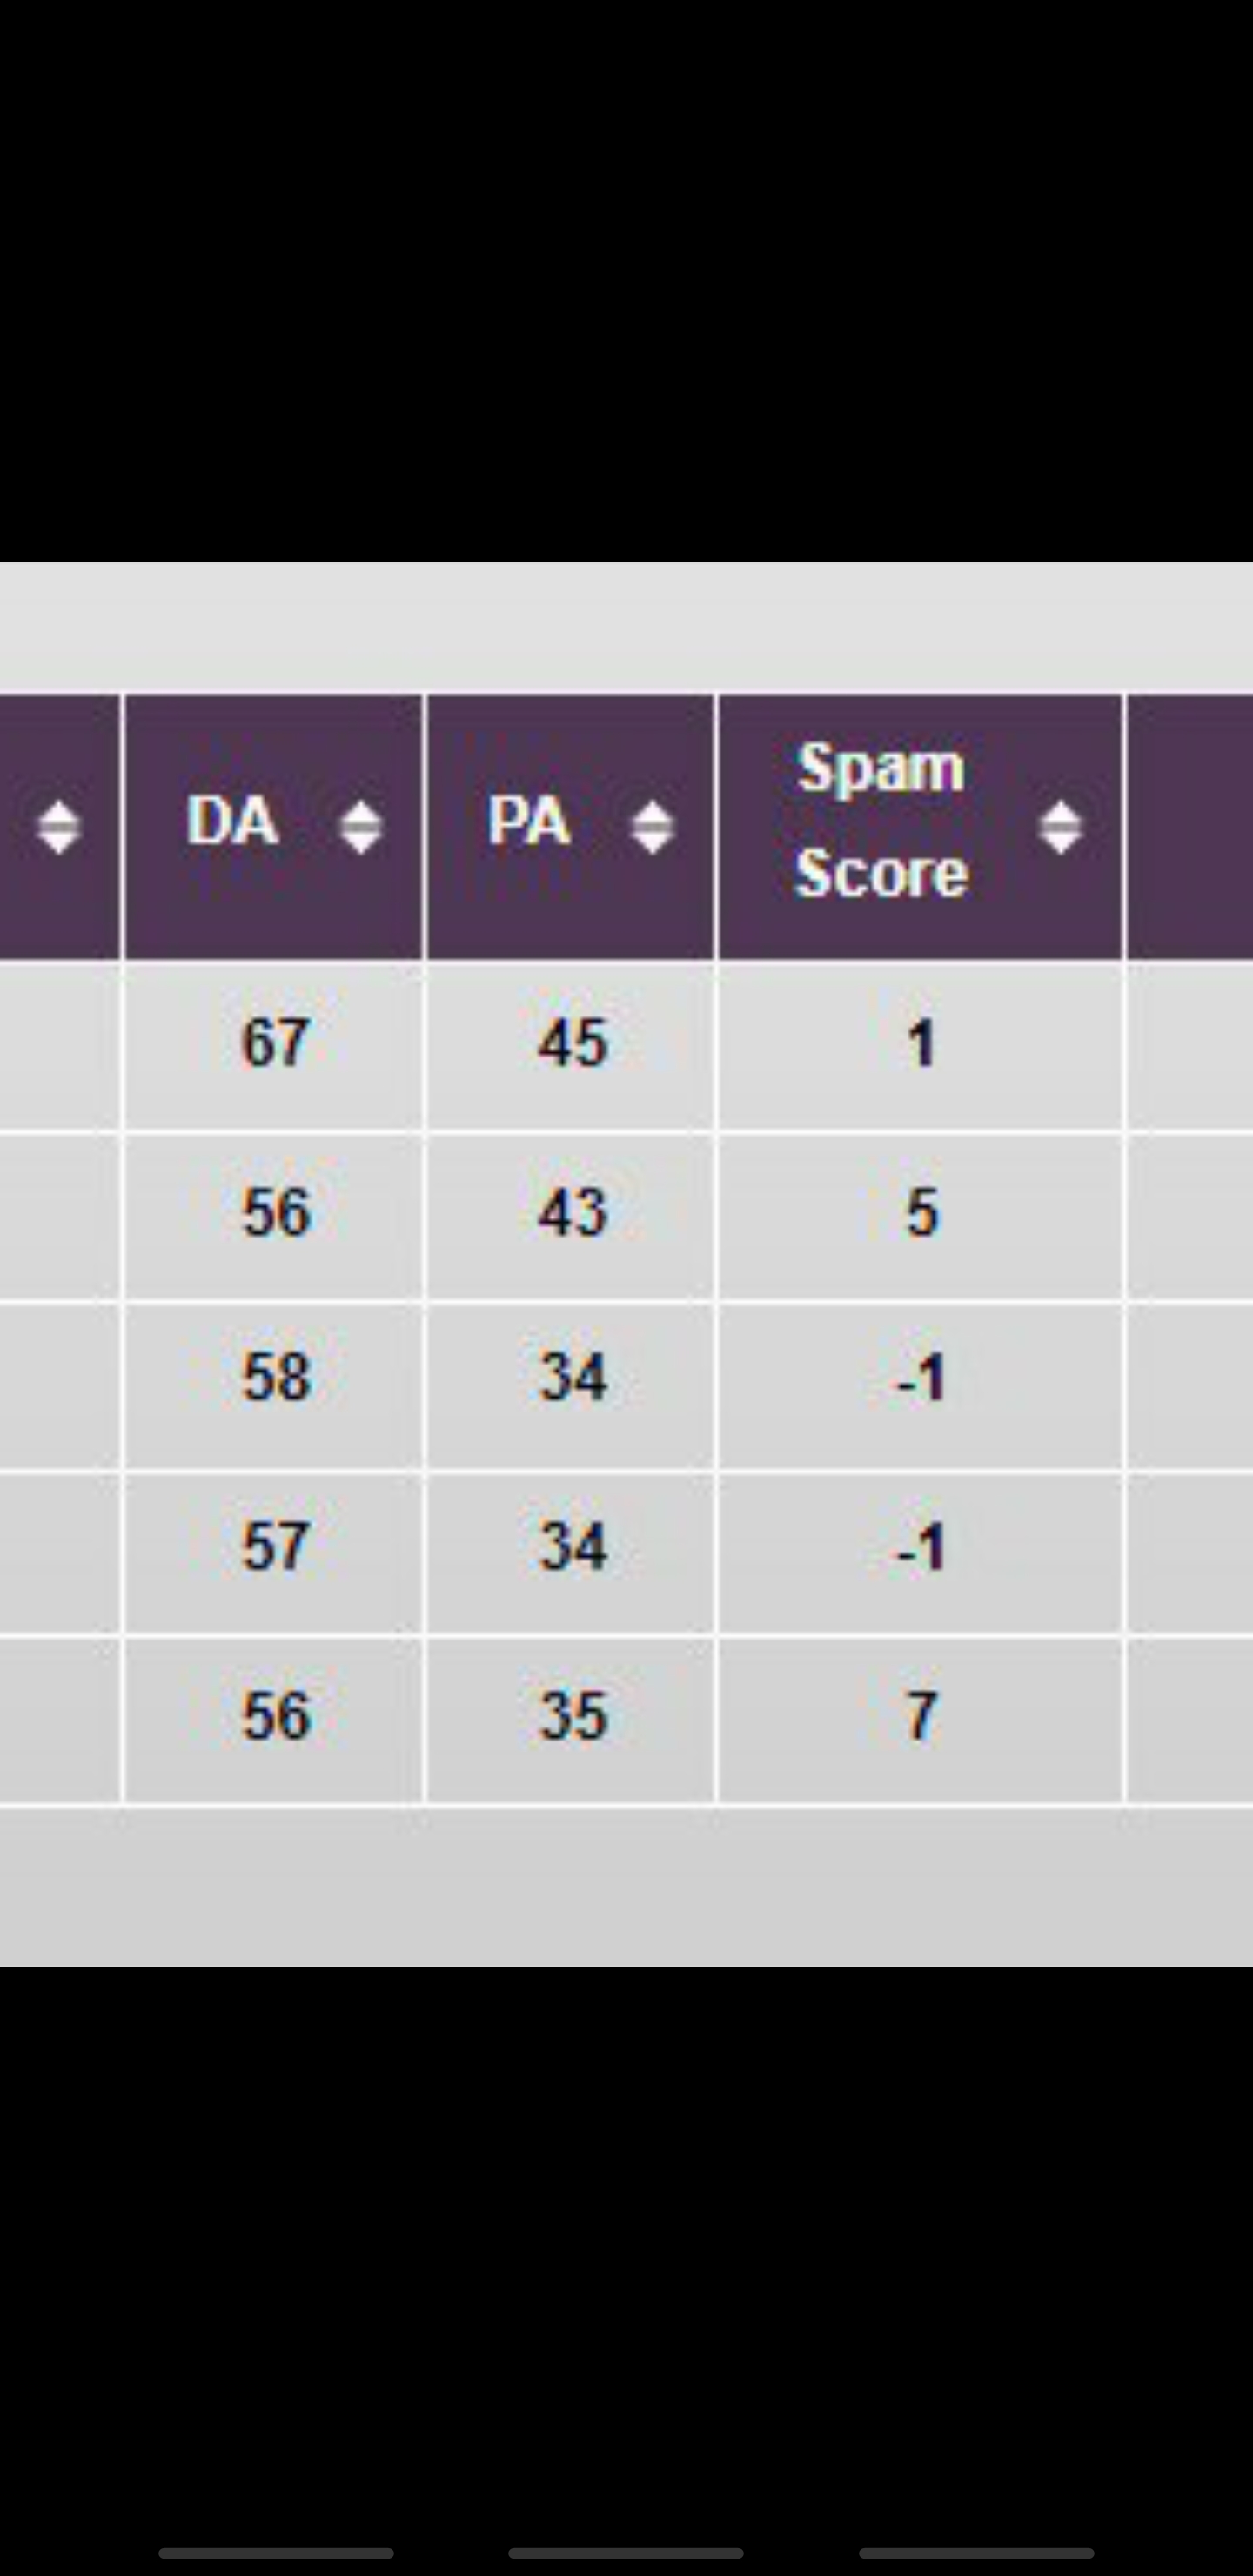Viewport: 1253px width, 2576px height.
Task: Sort by Spam Score arrows icon
Action: pos(1060,828)
